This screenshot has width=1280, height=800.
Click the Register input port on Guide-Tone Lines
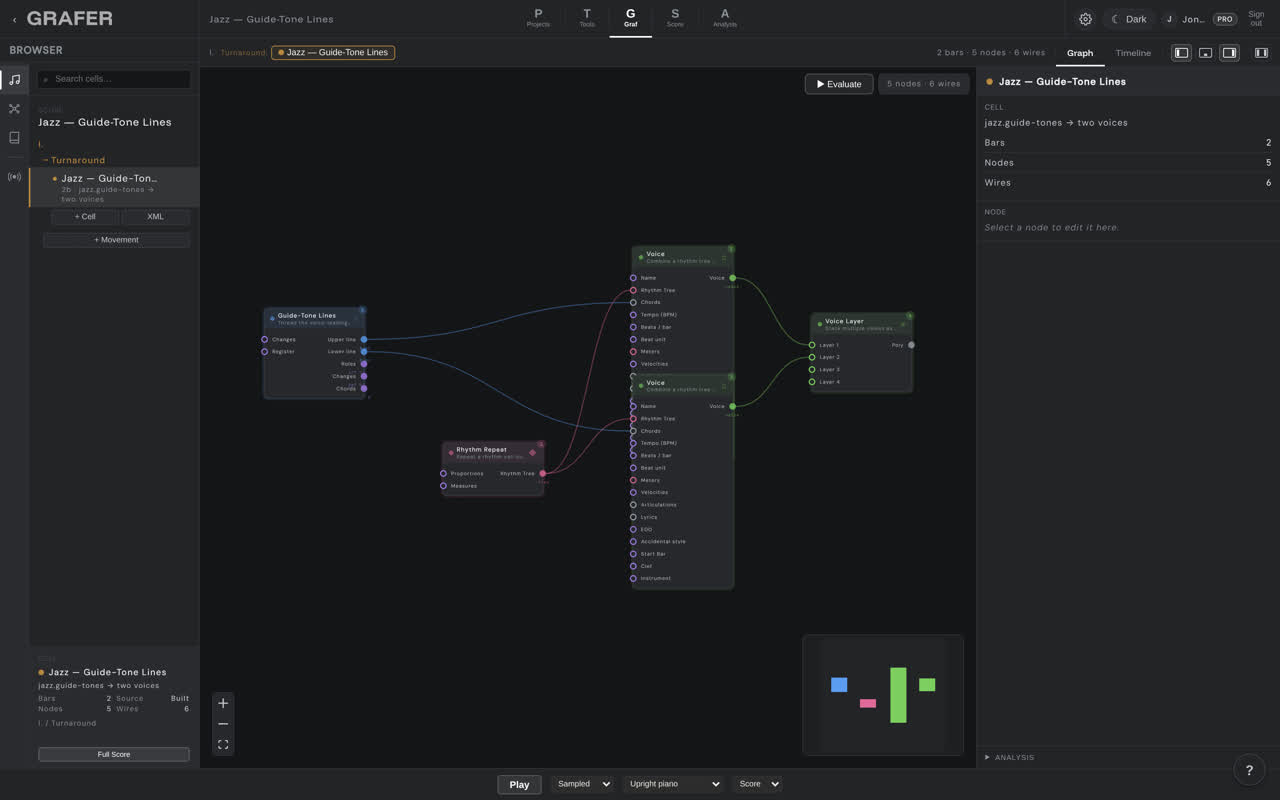264,351
